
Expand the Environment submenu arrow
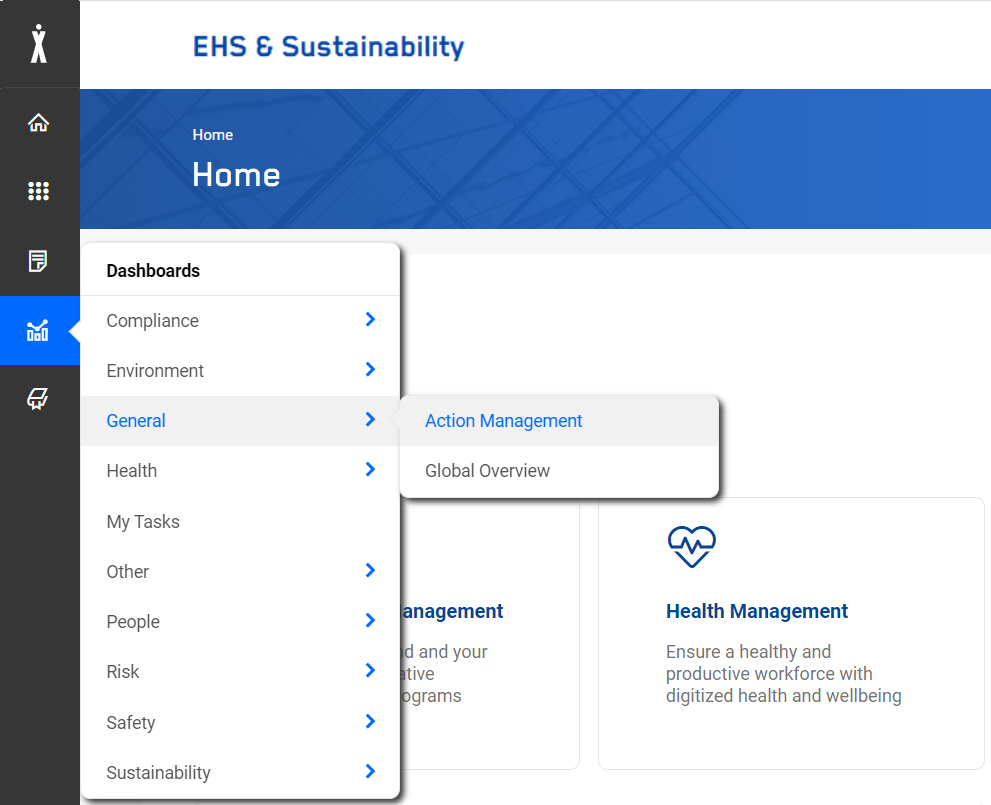370,370
